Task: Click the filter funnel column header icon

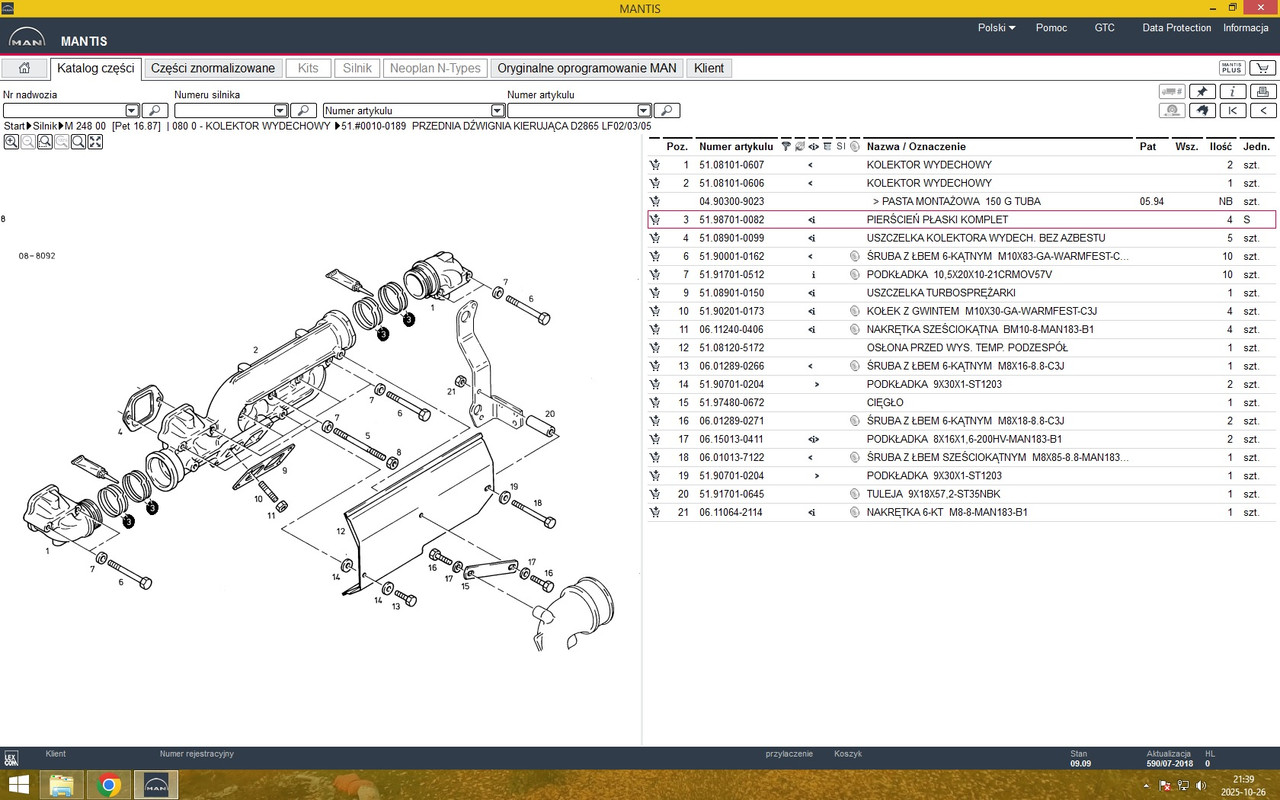Action: (x=786, y=146)
